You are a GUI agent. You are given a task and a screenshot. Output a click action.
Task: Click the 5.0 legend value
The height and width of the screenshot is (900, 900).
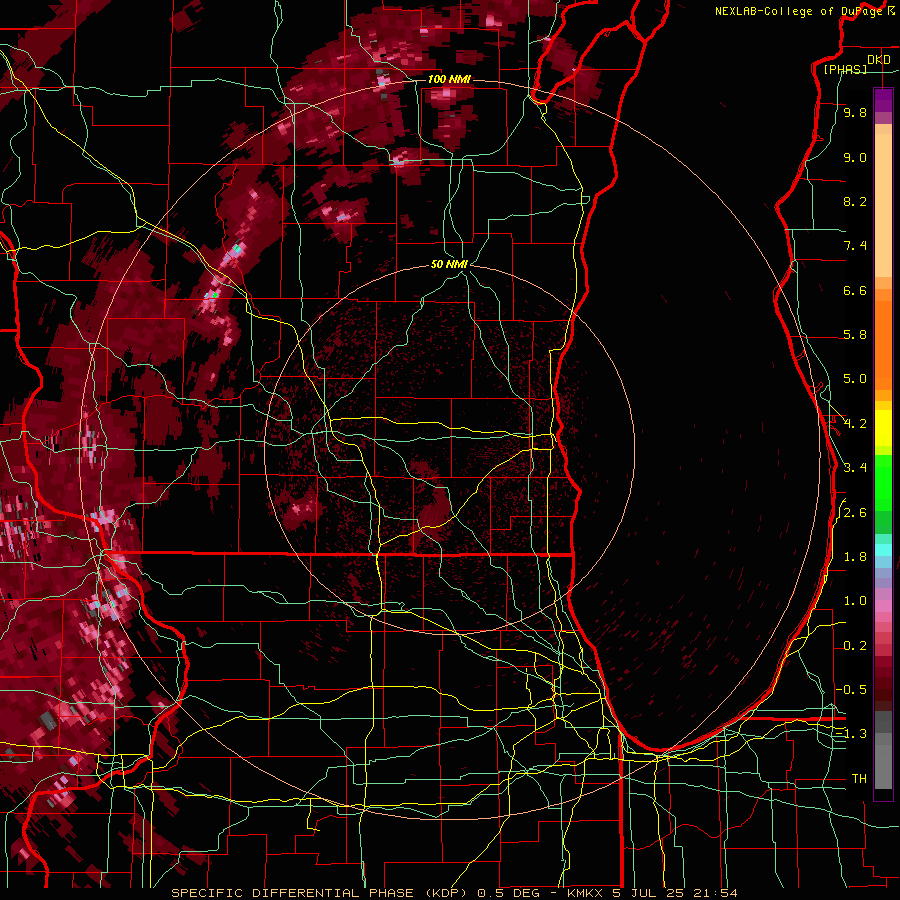[x=855, y=379]
